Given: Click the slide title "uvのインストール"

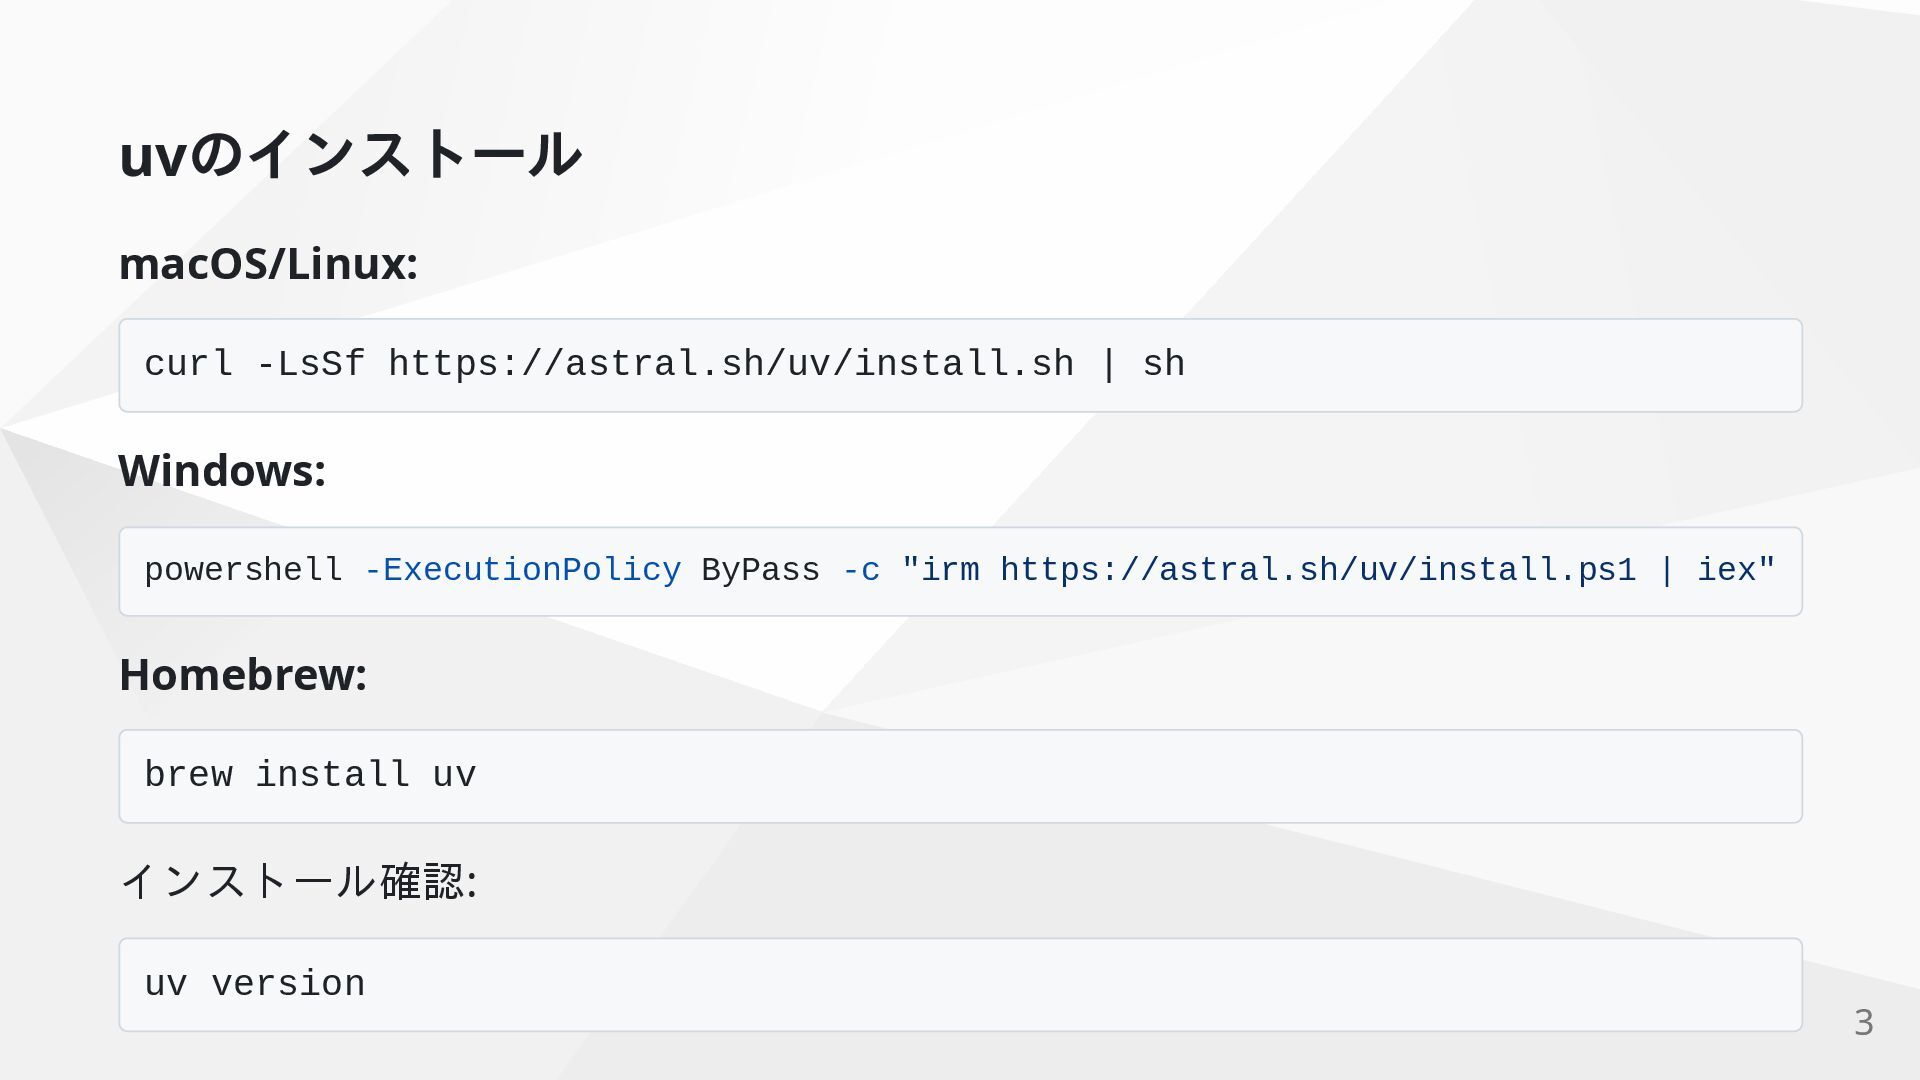Looking at the screenshot, I should (x=349, y=155).
